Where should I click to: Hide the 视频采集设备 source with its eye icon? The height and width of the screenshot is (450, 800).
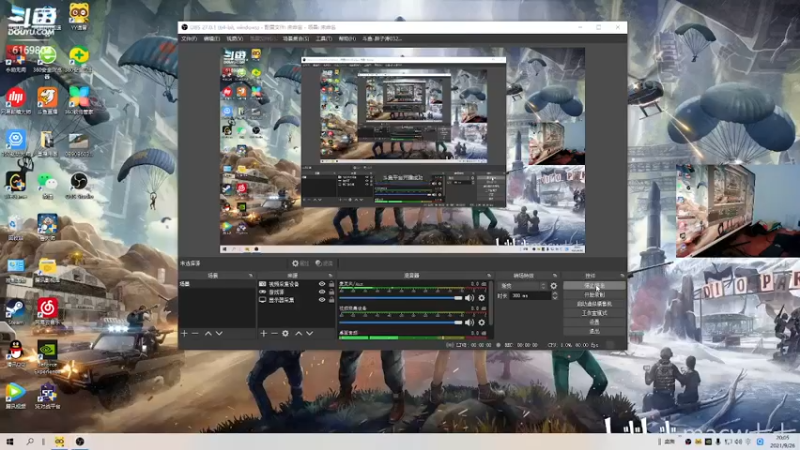click(x=322, y=284)
